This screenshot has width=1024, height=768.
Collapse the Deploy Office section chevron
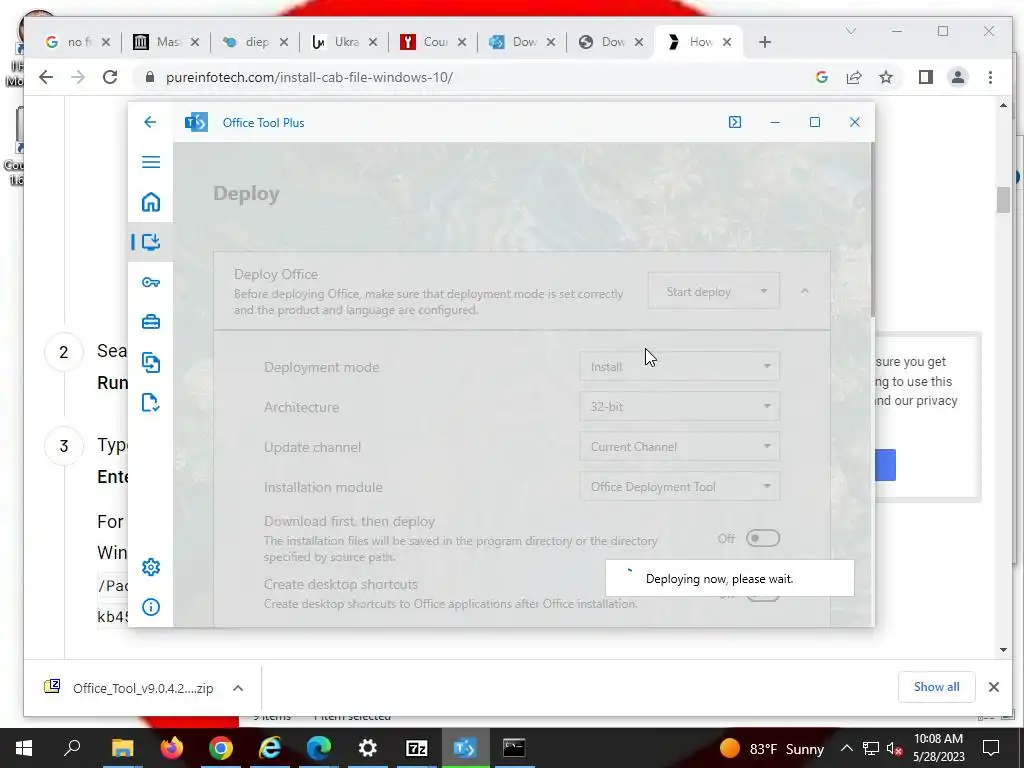805,291
